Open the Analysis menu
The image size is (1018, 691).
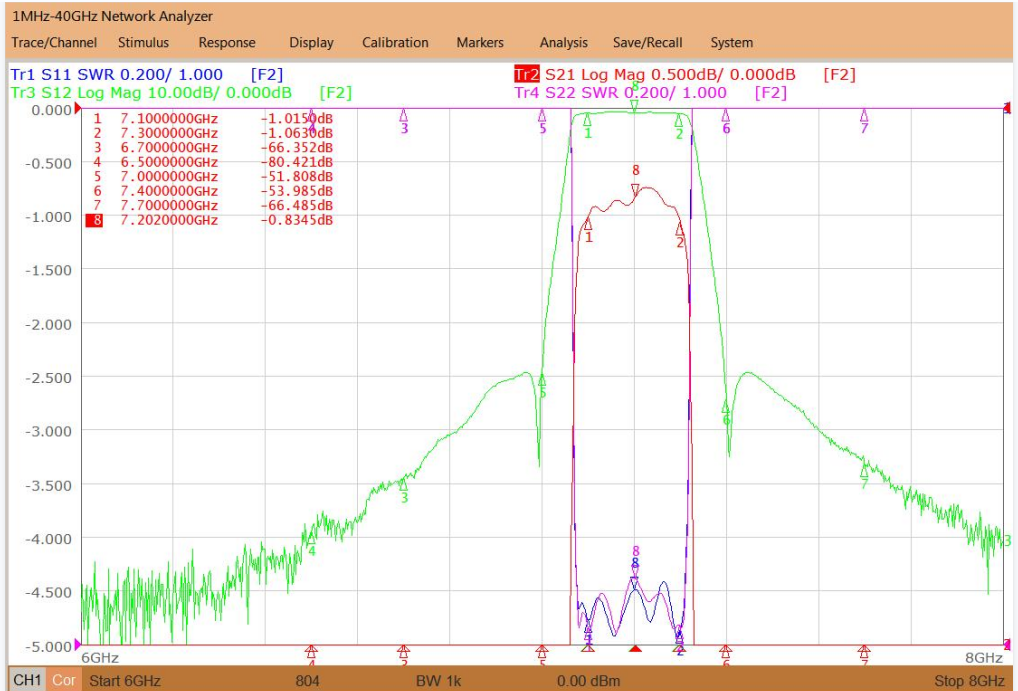[x=564, y=43]
